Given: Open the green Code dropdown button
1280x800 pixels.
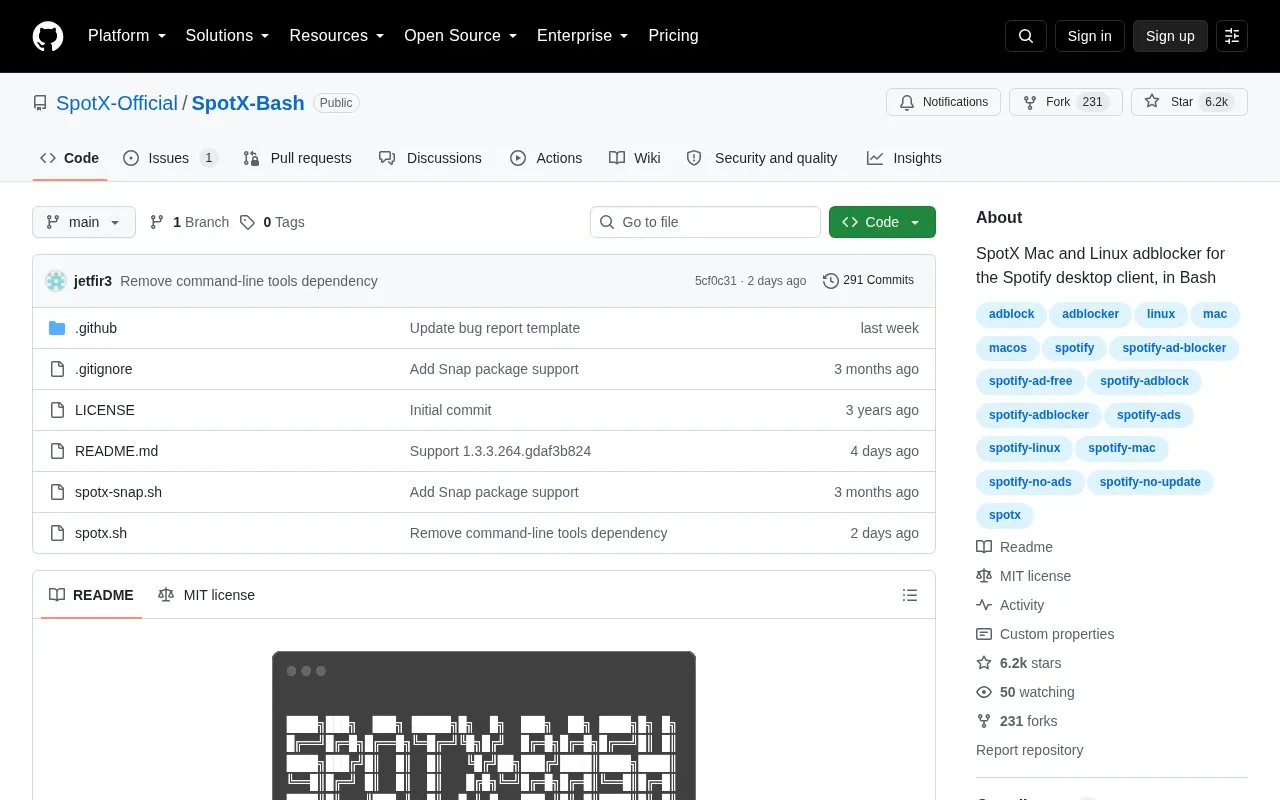Looking at the screenshot, I should pyautogui.click(x=882, y=222).
